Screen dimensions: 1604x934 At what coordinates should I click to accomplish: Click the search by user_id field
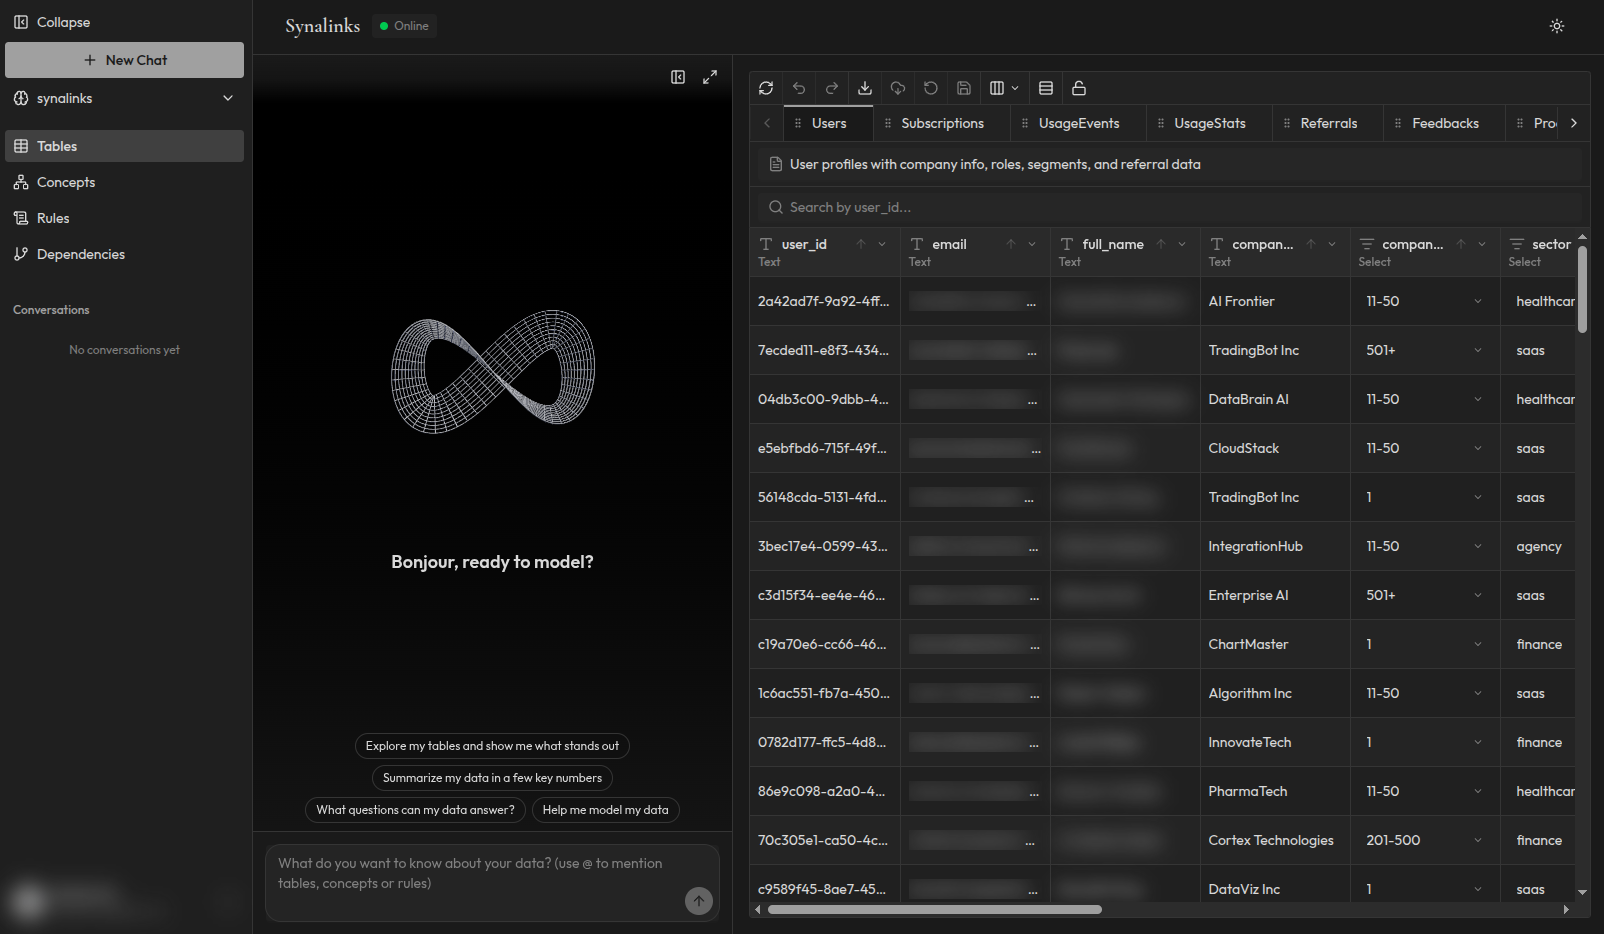1000,207
